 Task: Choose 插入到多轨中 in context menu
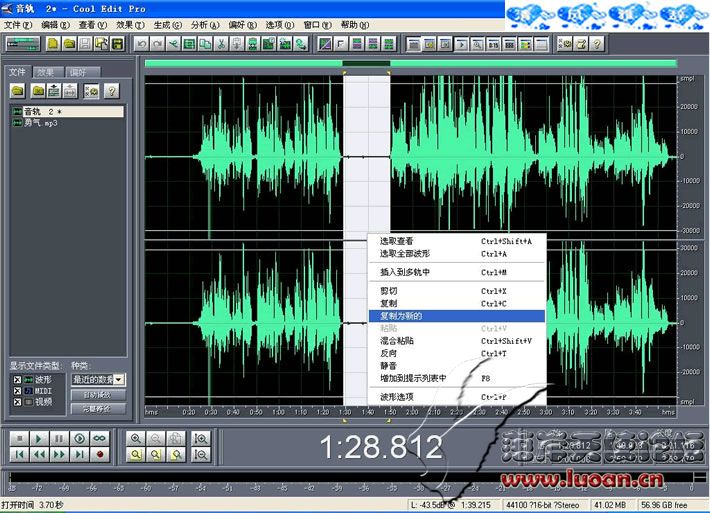pos(457,272)
